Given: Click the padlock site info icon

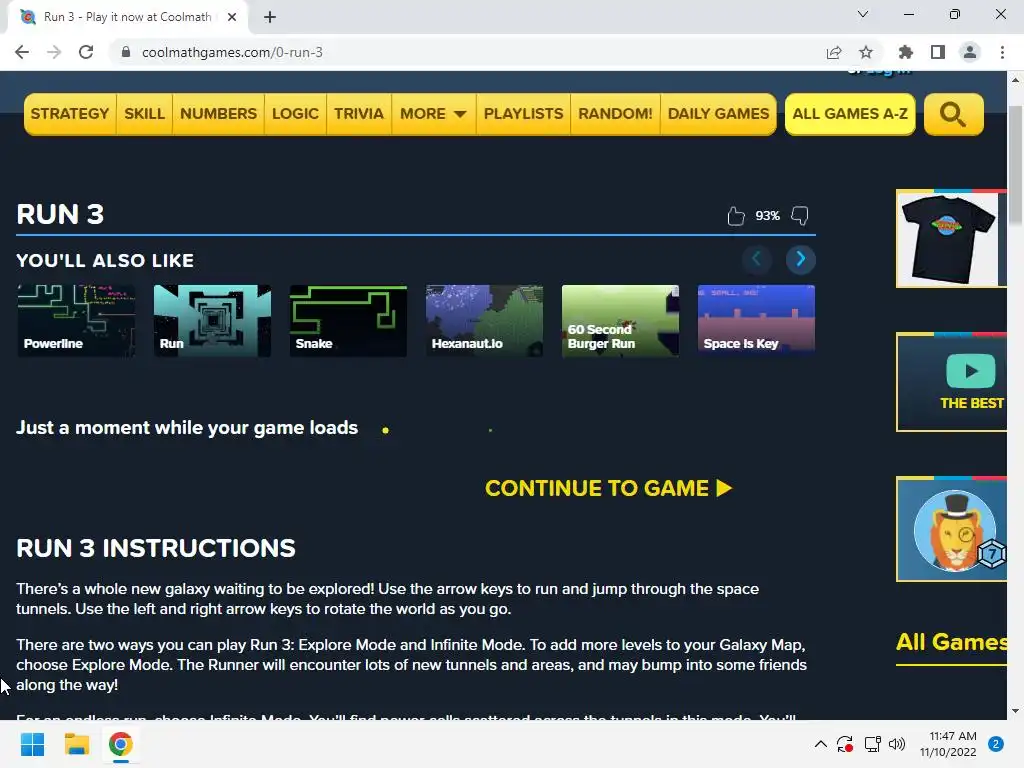Looking at the screenshot, I should point(126,52).
